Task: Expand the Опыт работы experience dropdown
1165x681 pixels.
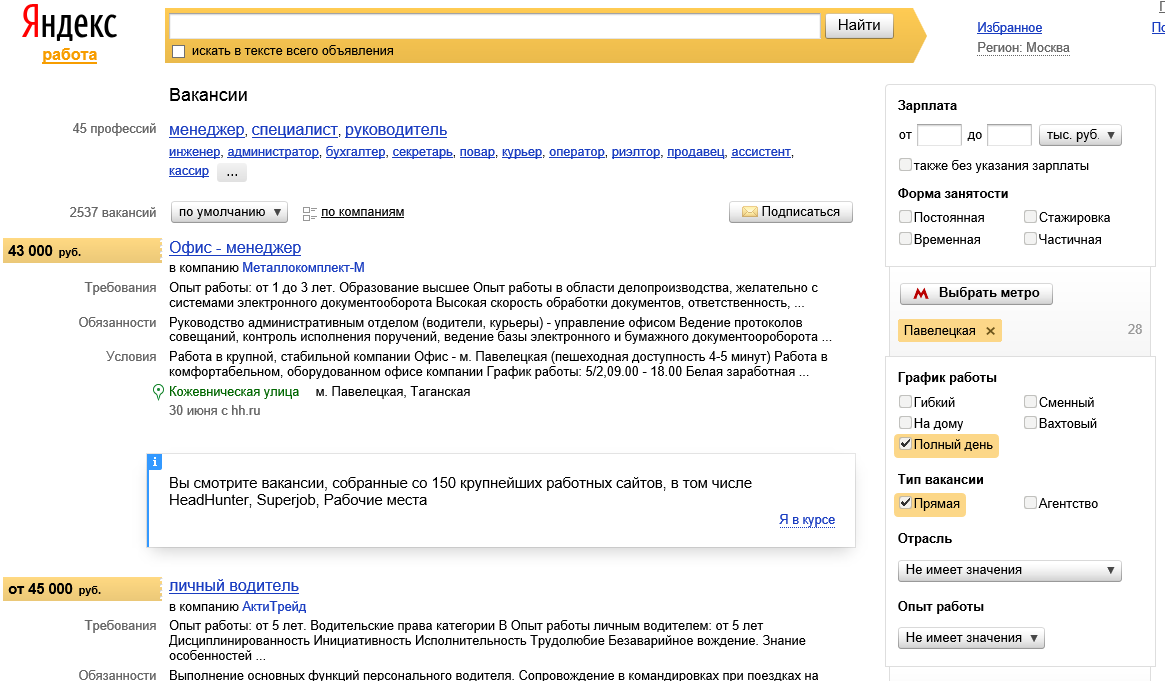Action: click(x=971, y=638)
